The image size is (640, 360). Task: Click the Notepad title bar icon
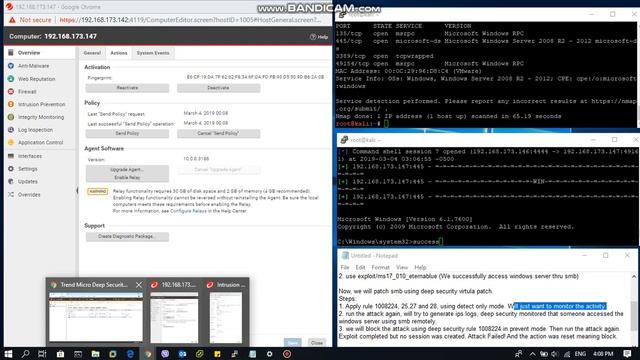click(x=345, y=256)
